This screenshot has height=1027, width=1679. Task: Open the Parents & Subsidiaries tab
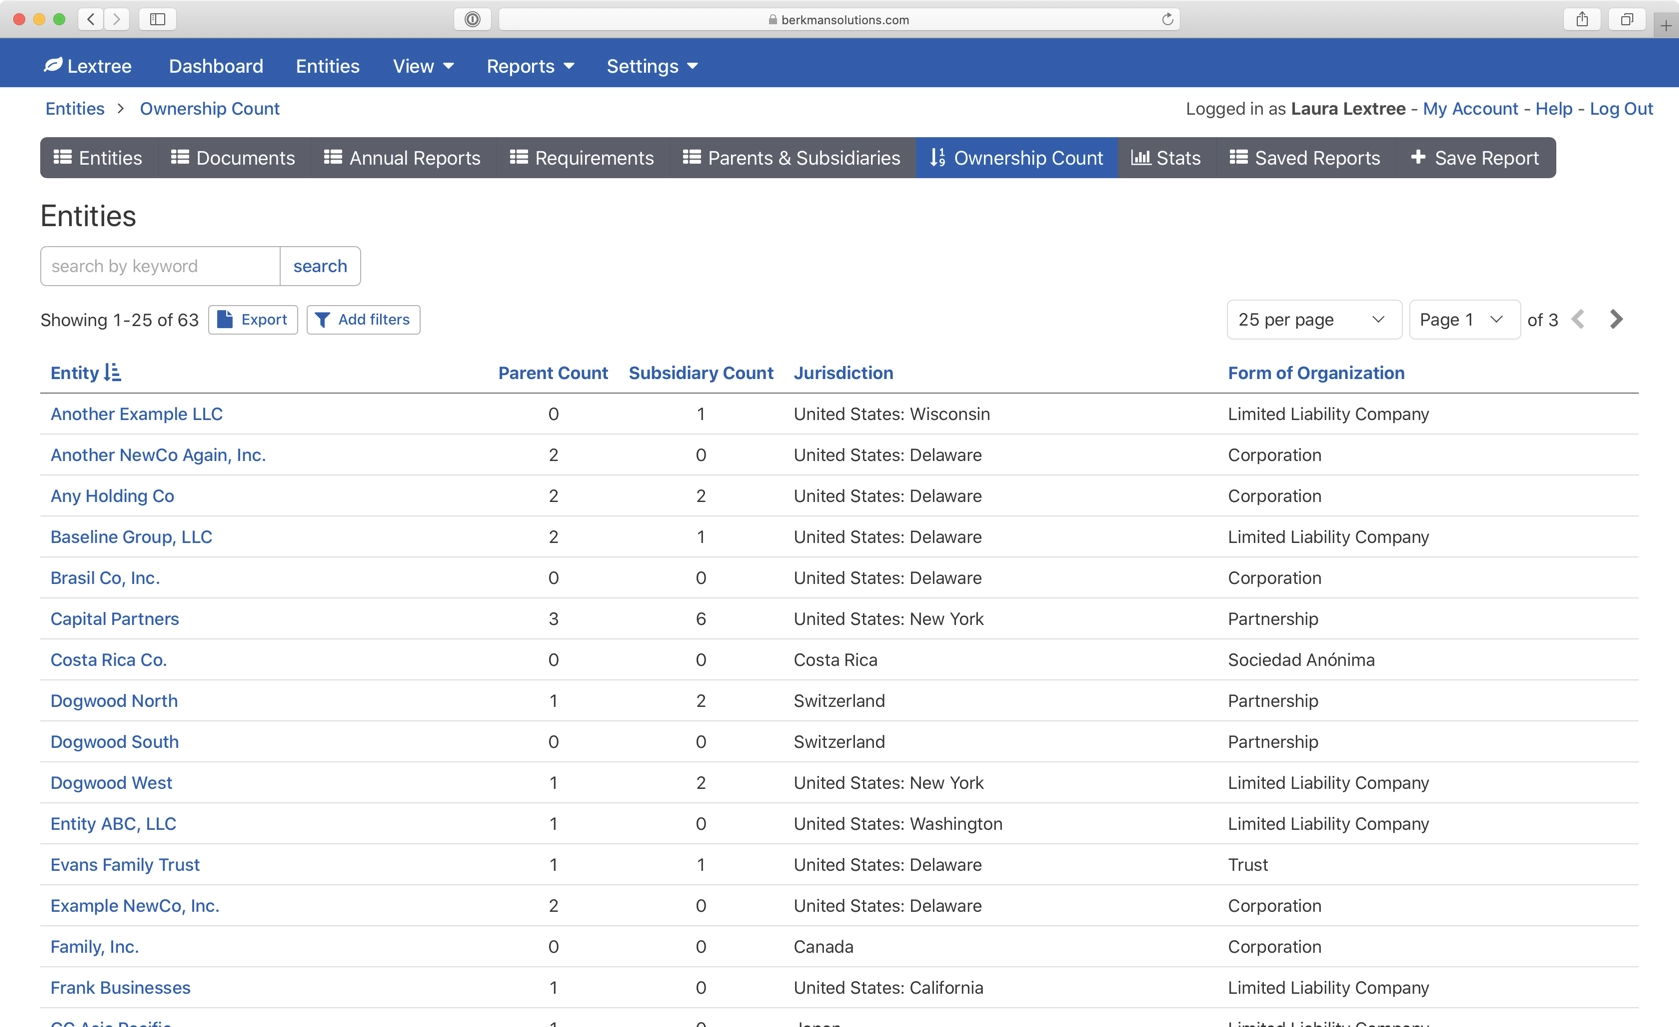point(791,158)
